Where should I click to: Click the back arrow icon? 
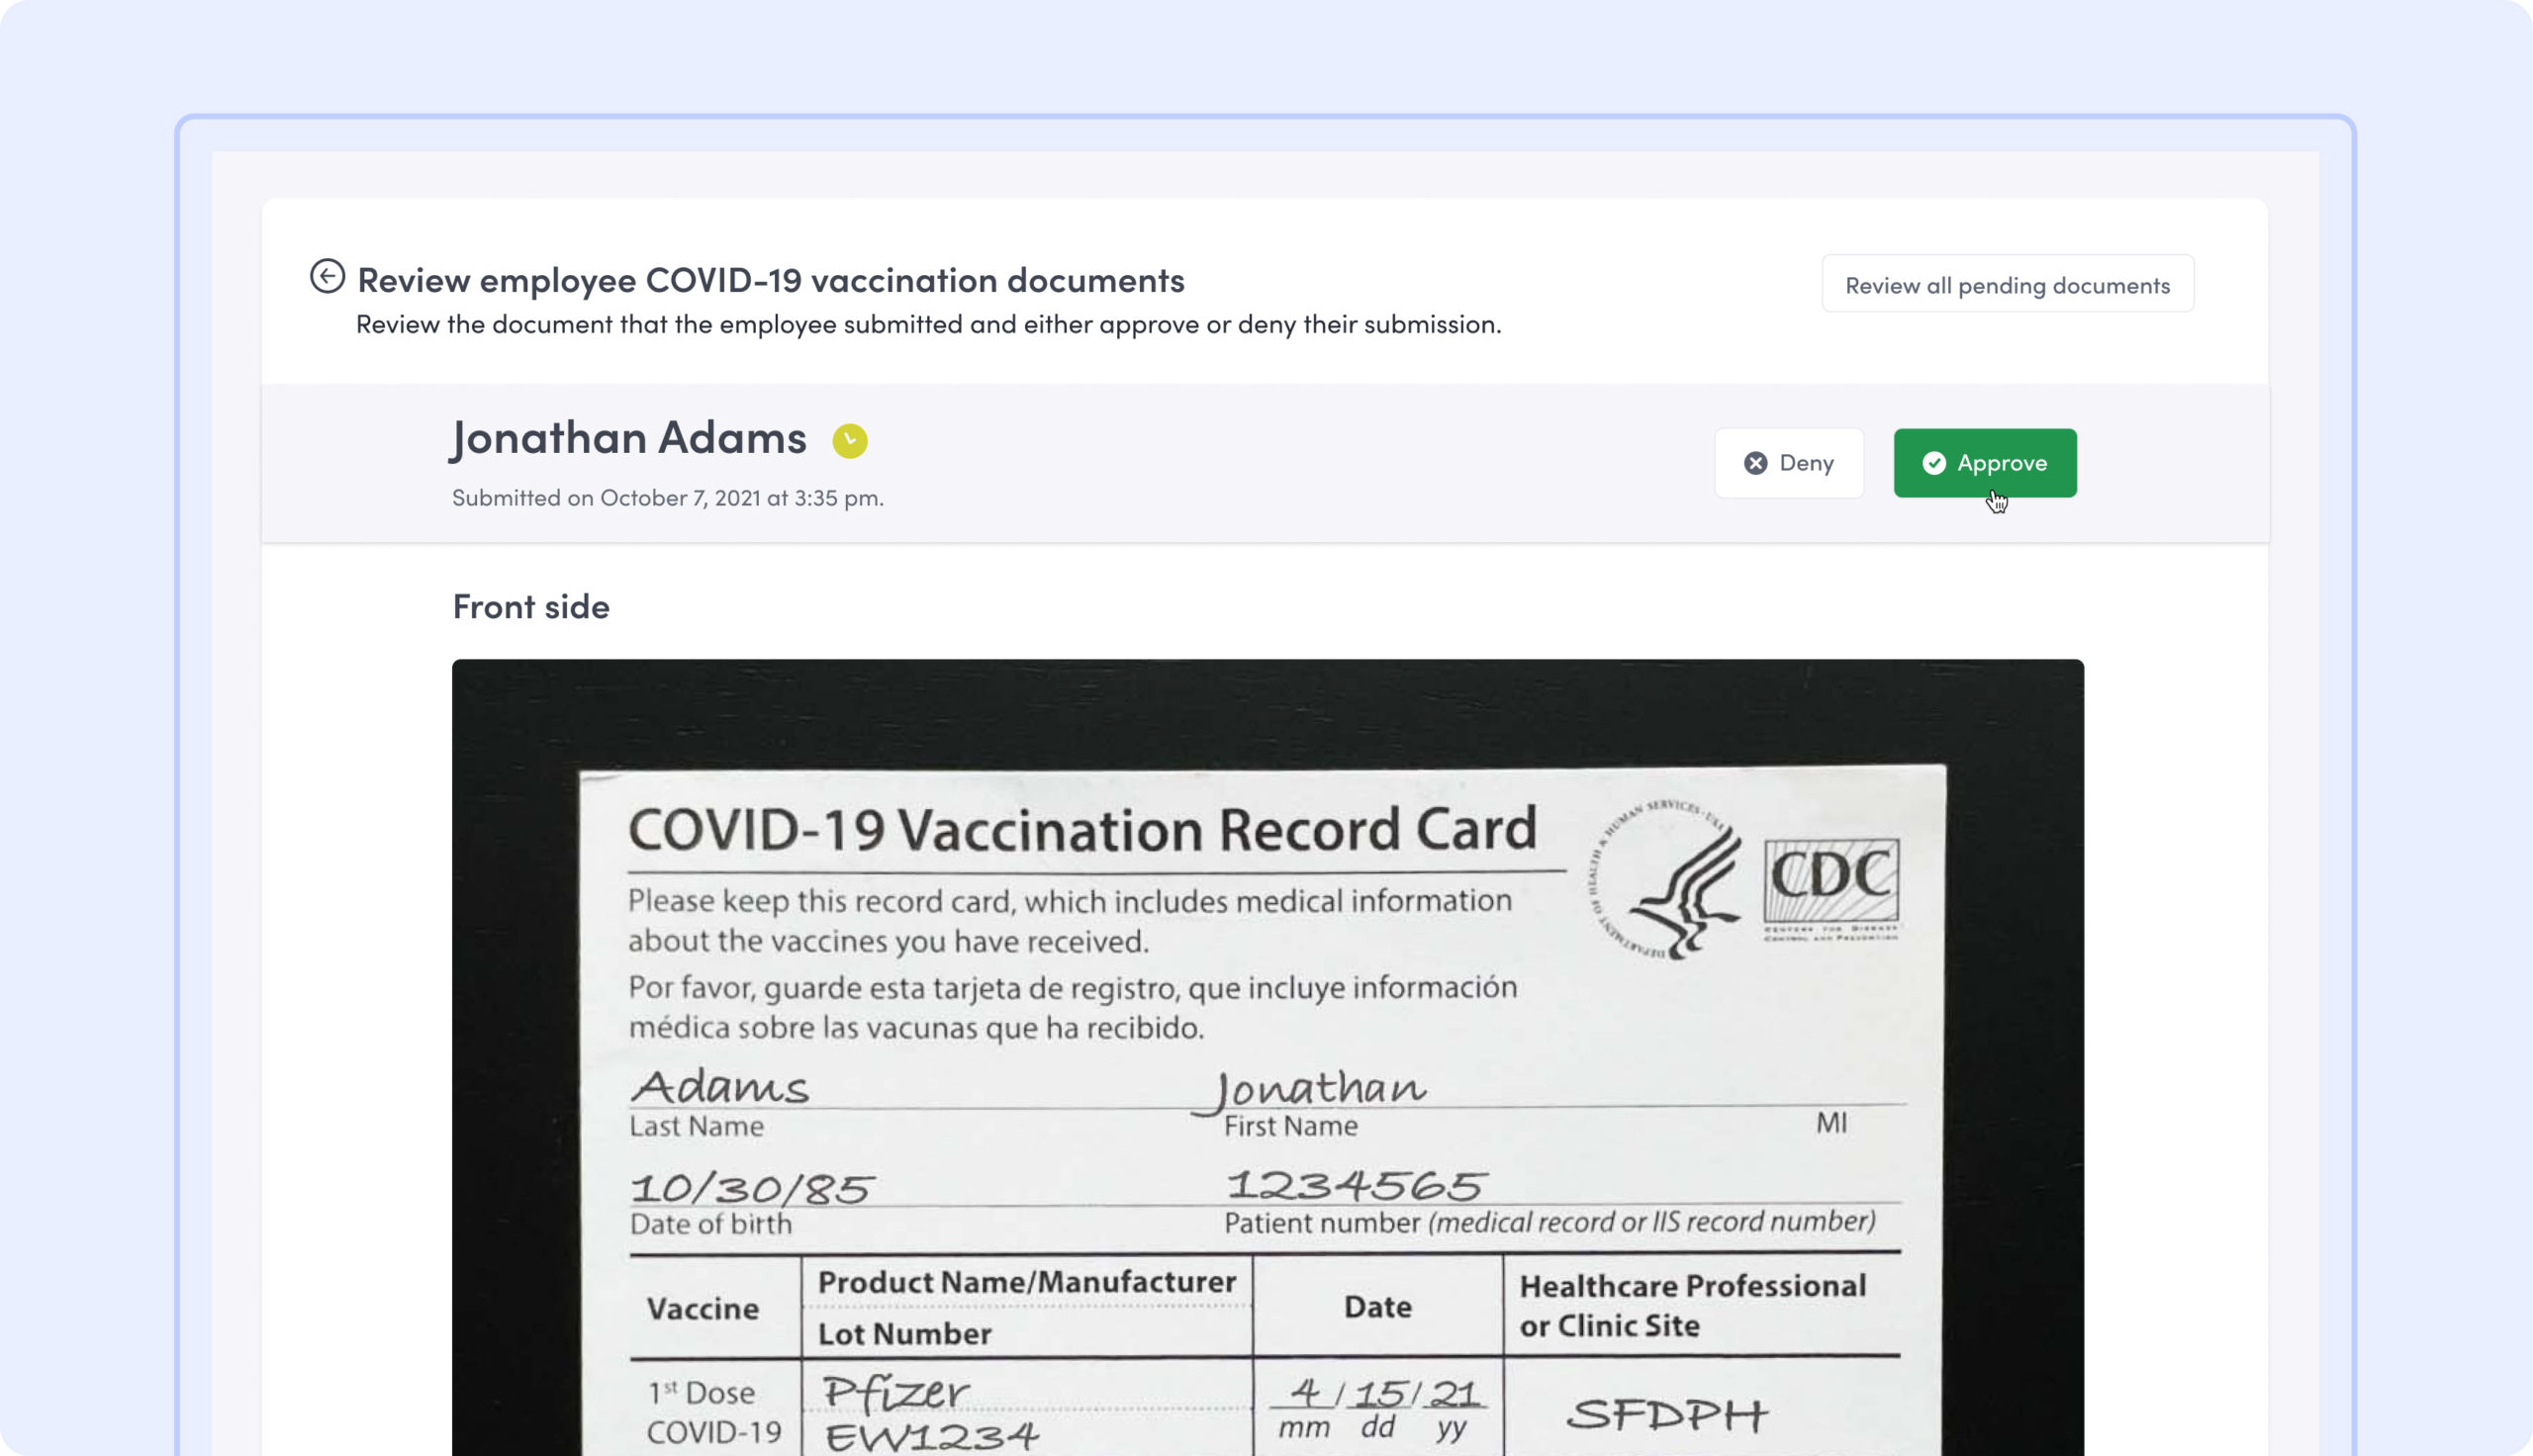(x=327, y=276)
